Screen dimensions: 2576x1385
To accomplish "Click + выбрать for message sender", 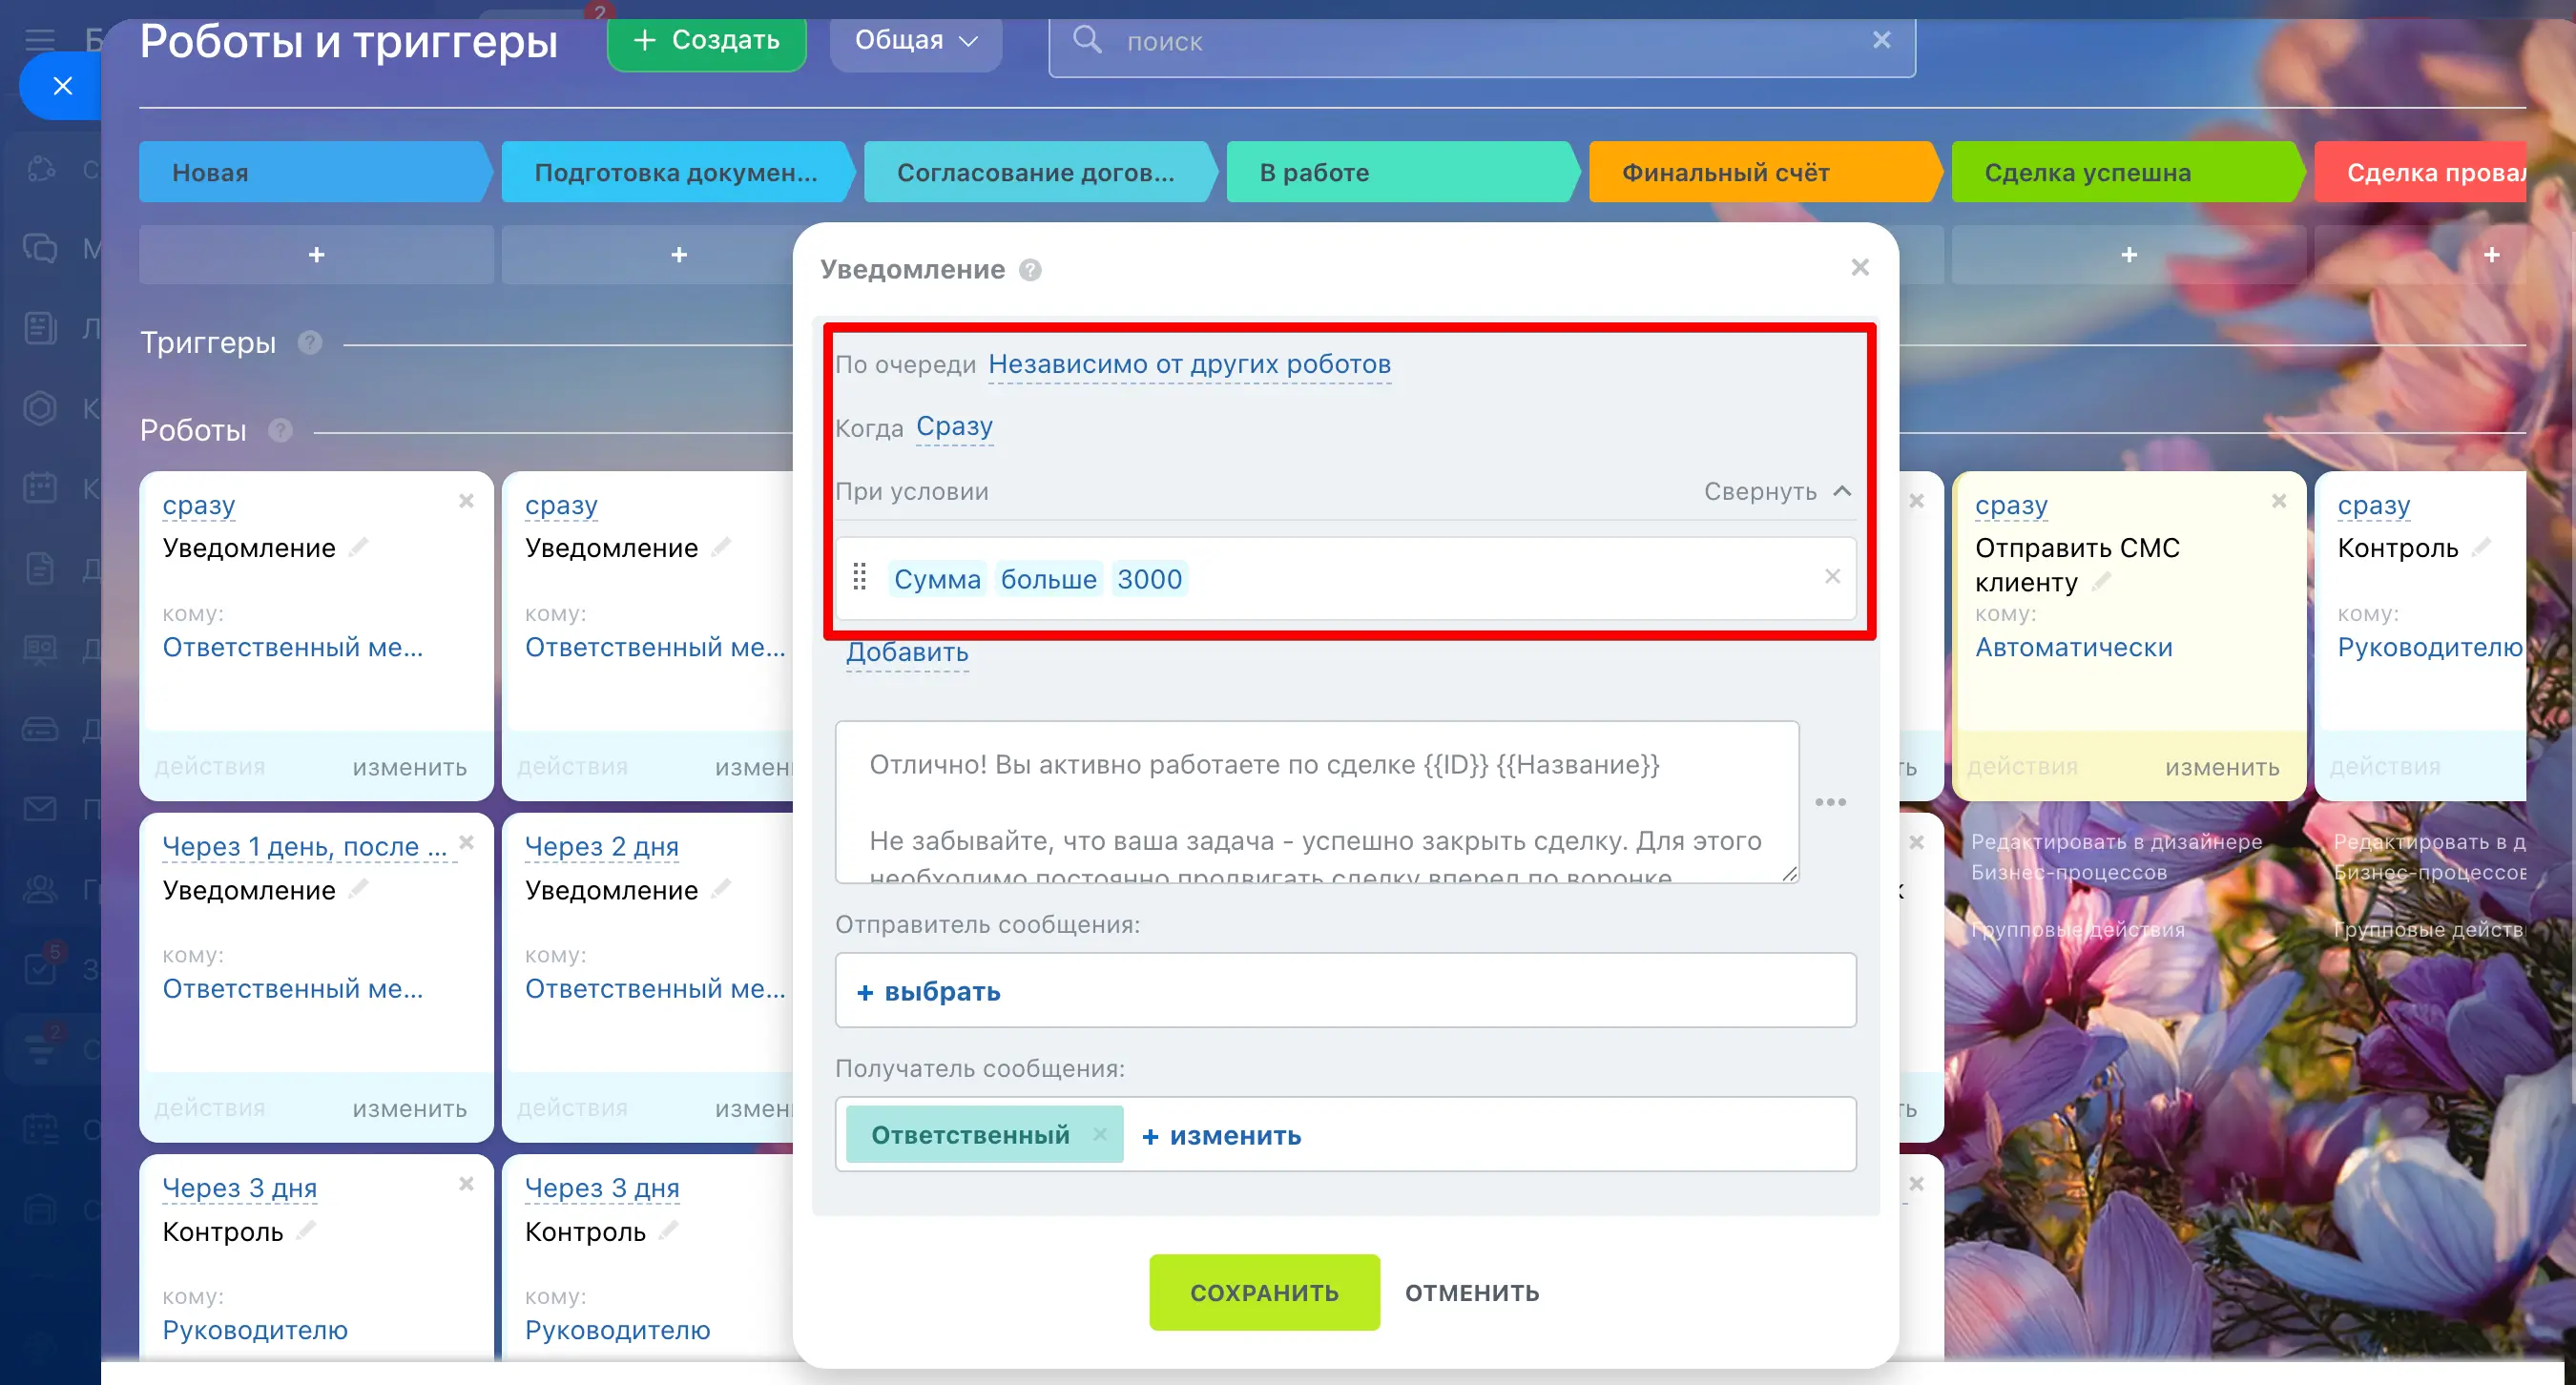I will click(x=929, y=991).
